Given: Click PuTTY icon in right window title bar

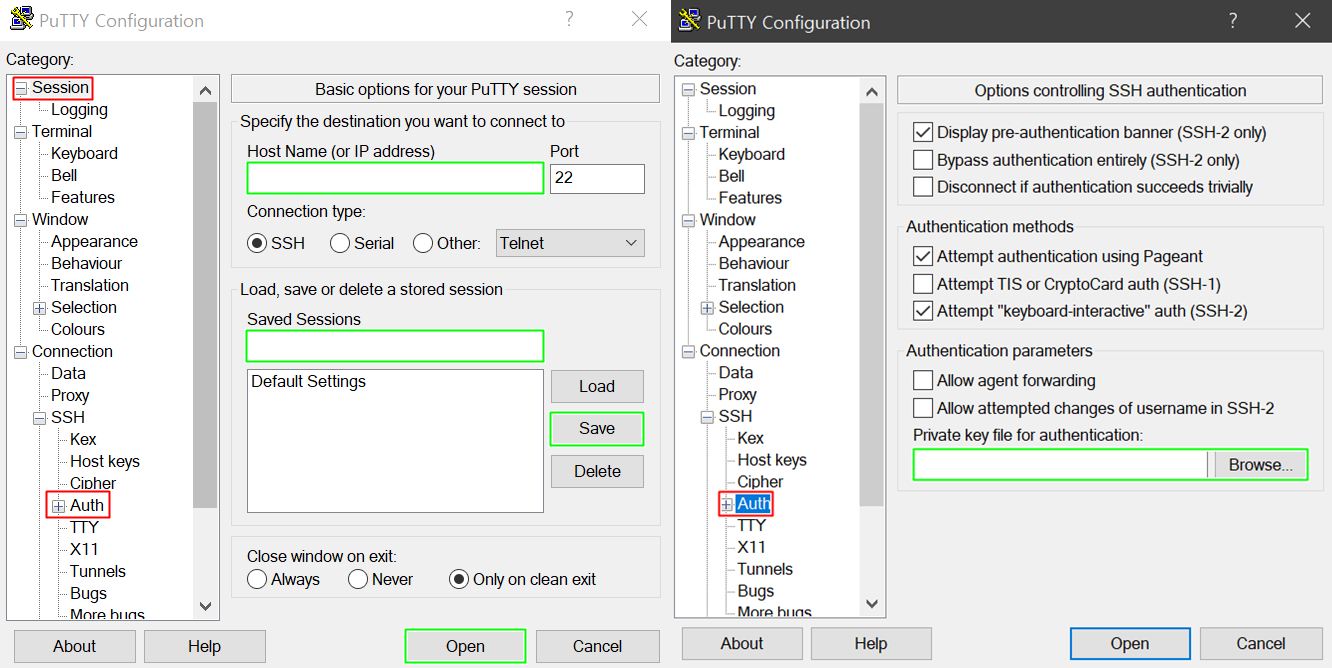Looking at the screenshot, I should click(689, 20).
